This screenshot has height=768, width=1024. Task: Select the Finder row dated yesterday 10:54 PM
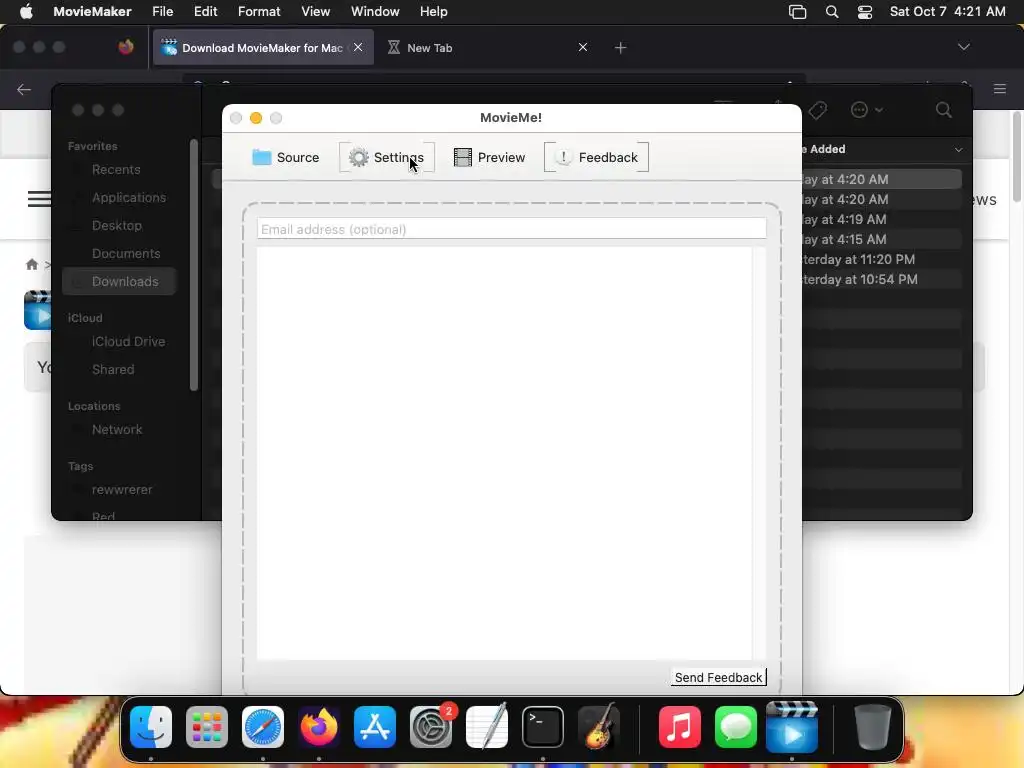pyautogui.click(x=882, y=280)
